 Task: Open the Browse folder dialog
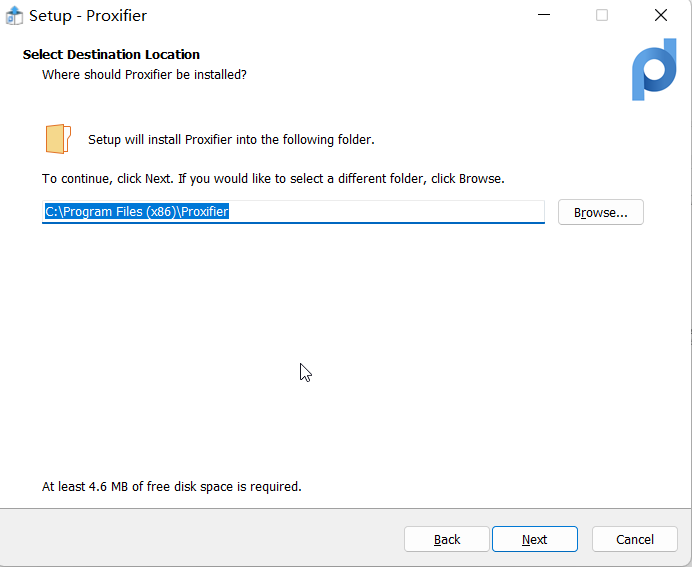[600, 212]
